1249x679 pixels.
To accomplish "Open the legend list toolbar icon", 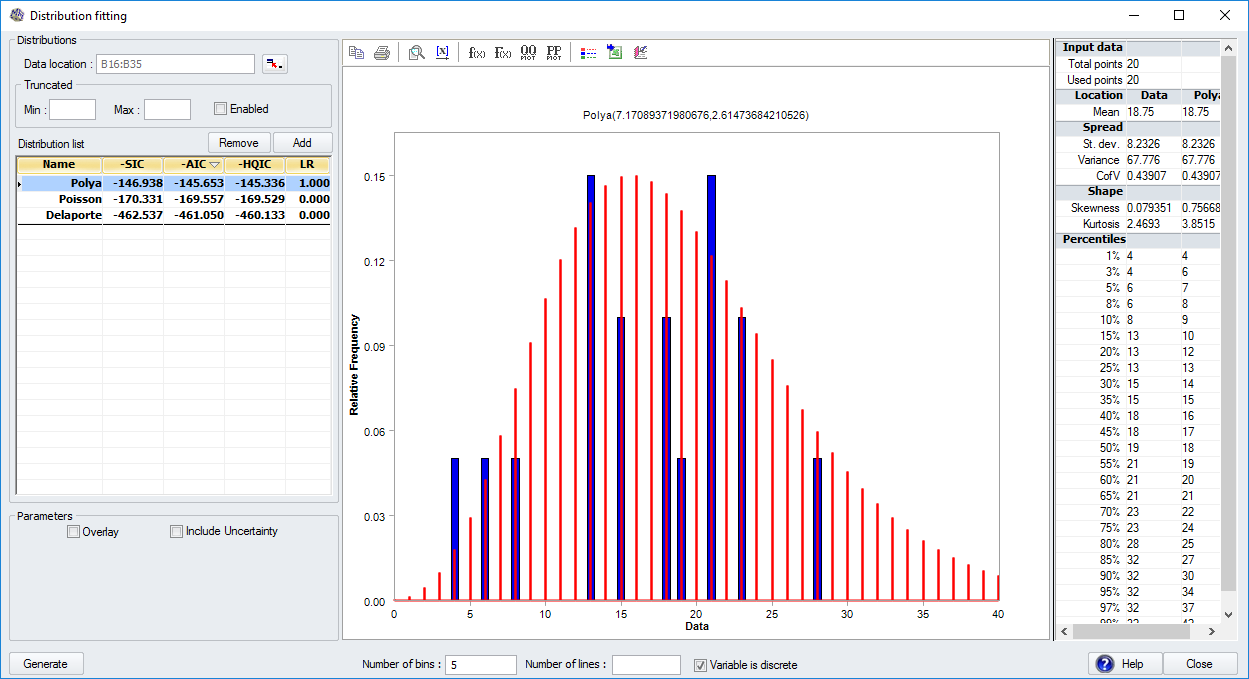I will point(588,52).
